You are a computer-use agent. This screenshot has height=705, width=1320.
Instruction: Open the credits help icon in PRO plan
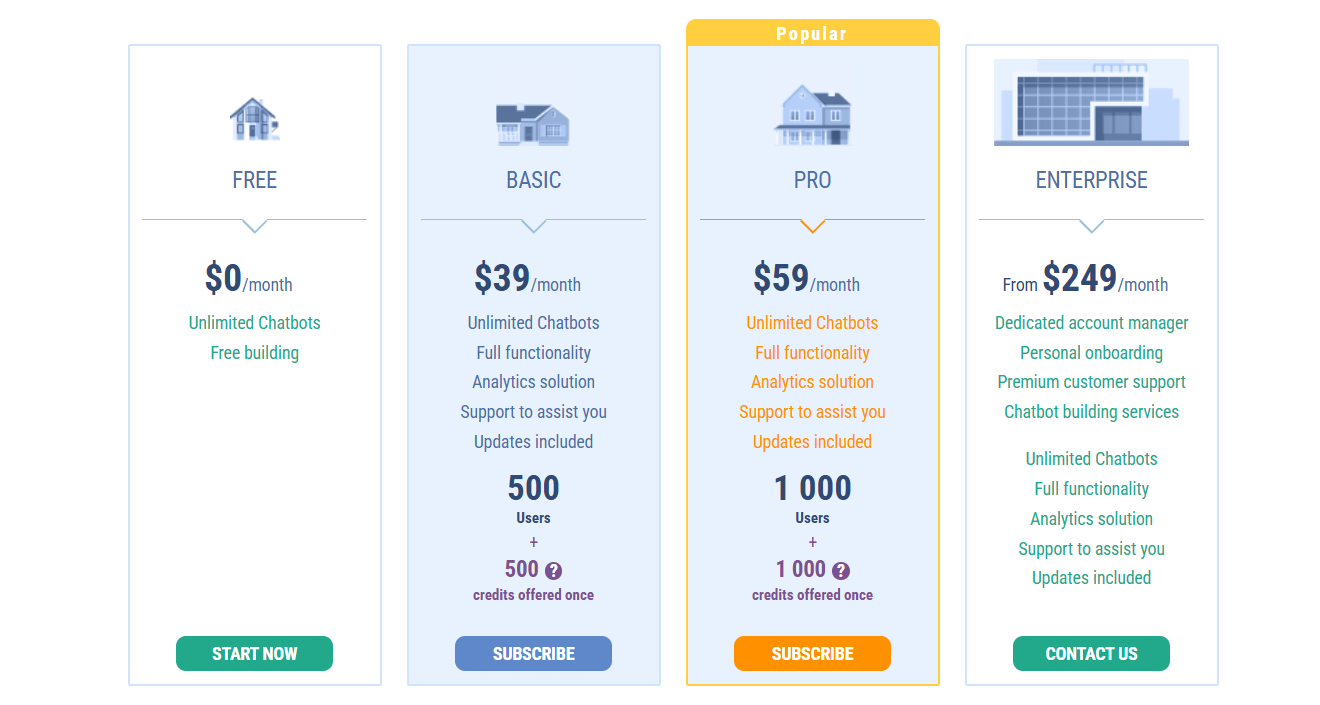841,571
